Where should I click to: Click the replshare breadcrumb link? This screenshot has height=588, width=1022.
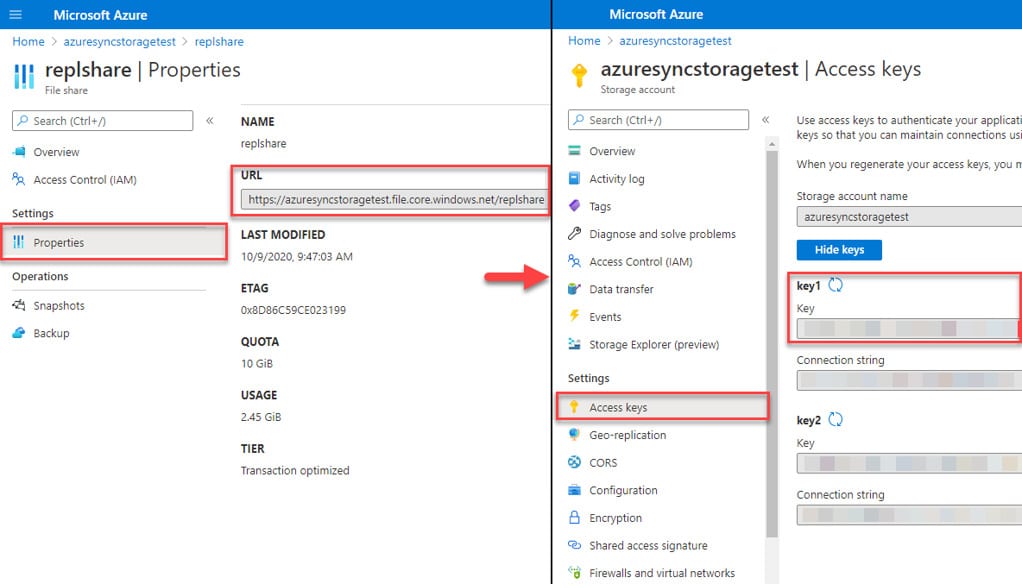[219, 42]
